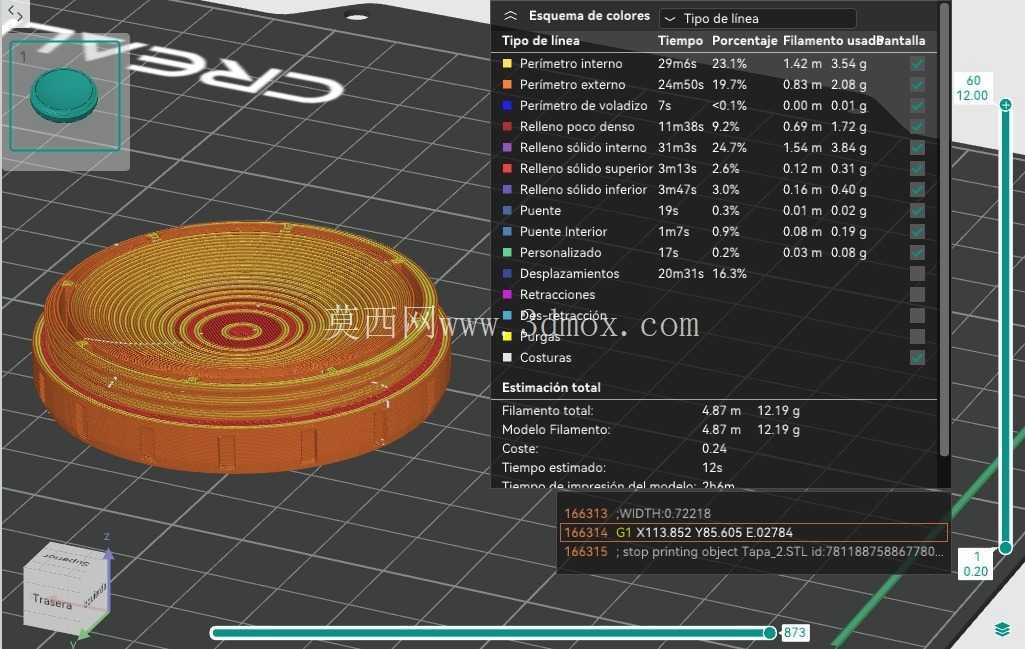Viewport: 1025px width, 649px height.
Task: Click the Desplazamientos time 20m31s
Action: point(681,273)
